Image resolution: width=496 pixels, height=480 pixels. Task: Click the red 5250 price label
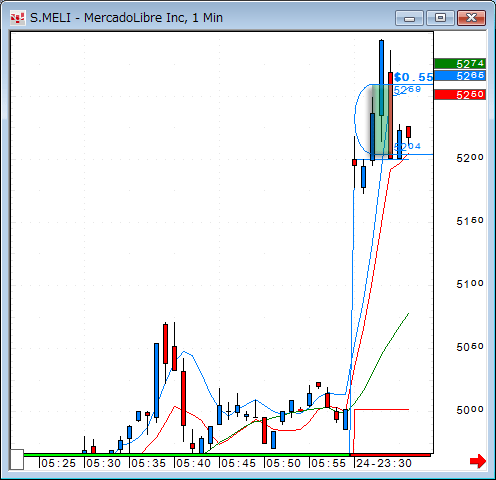pos(460,95)
